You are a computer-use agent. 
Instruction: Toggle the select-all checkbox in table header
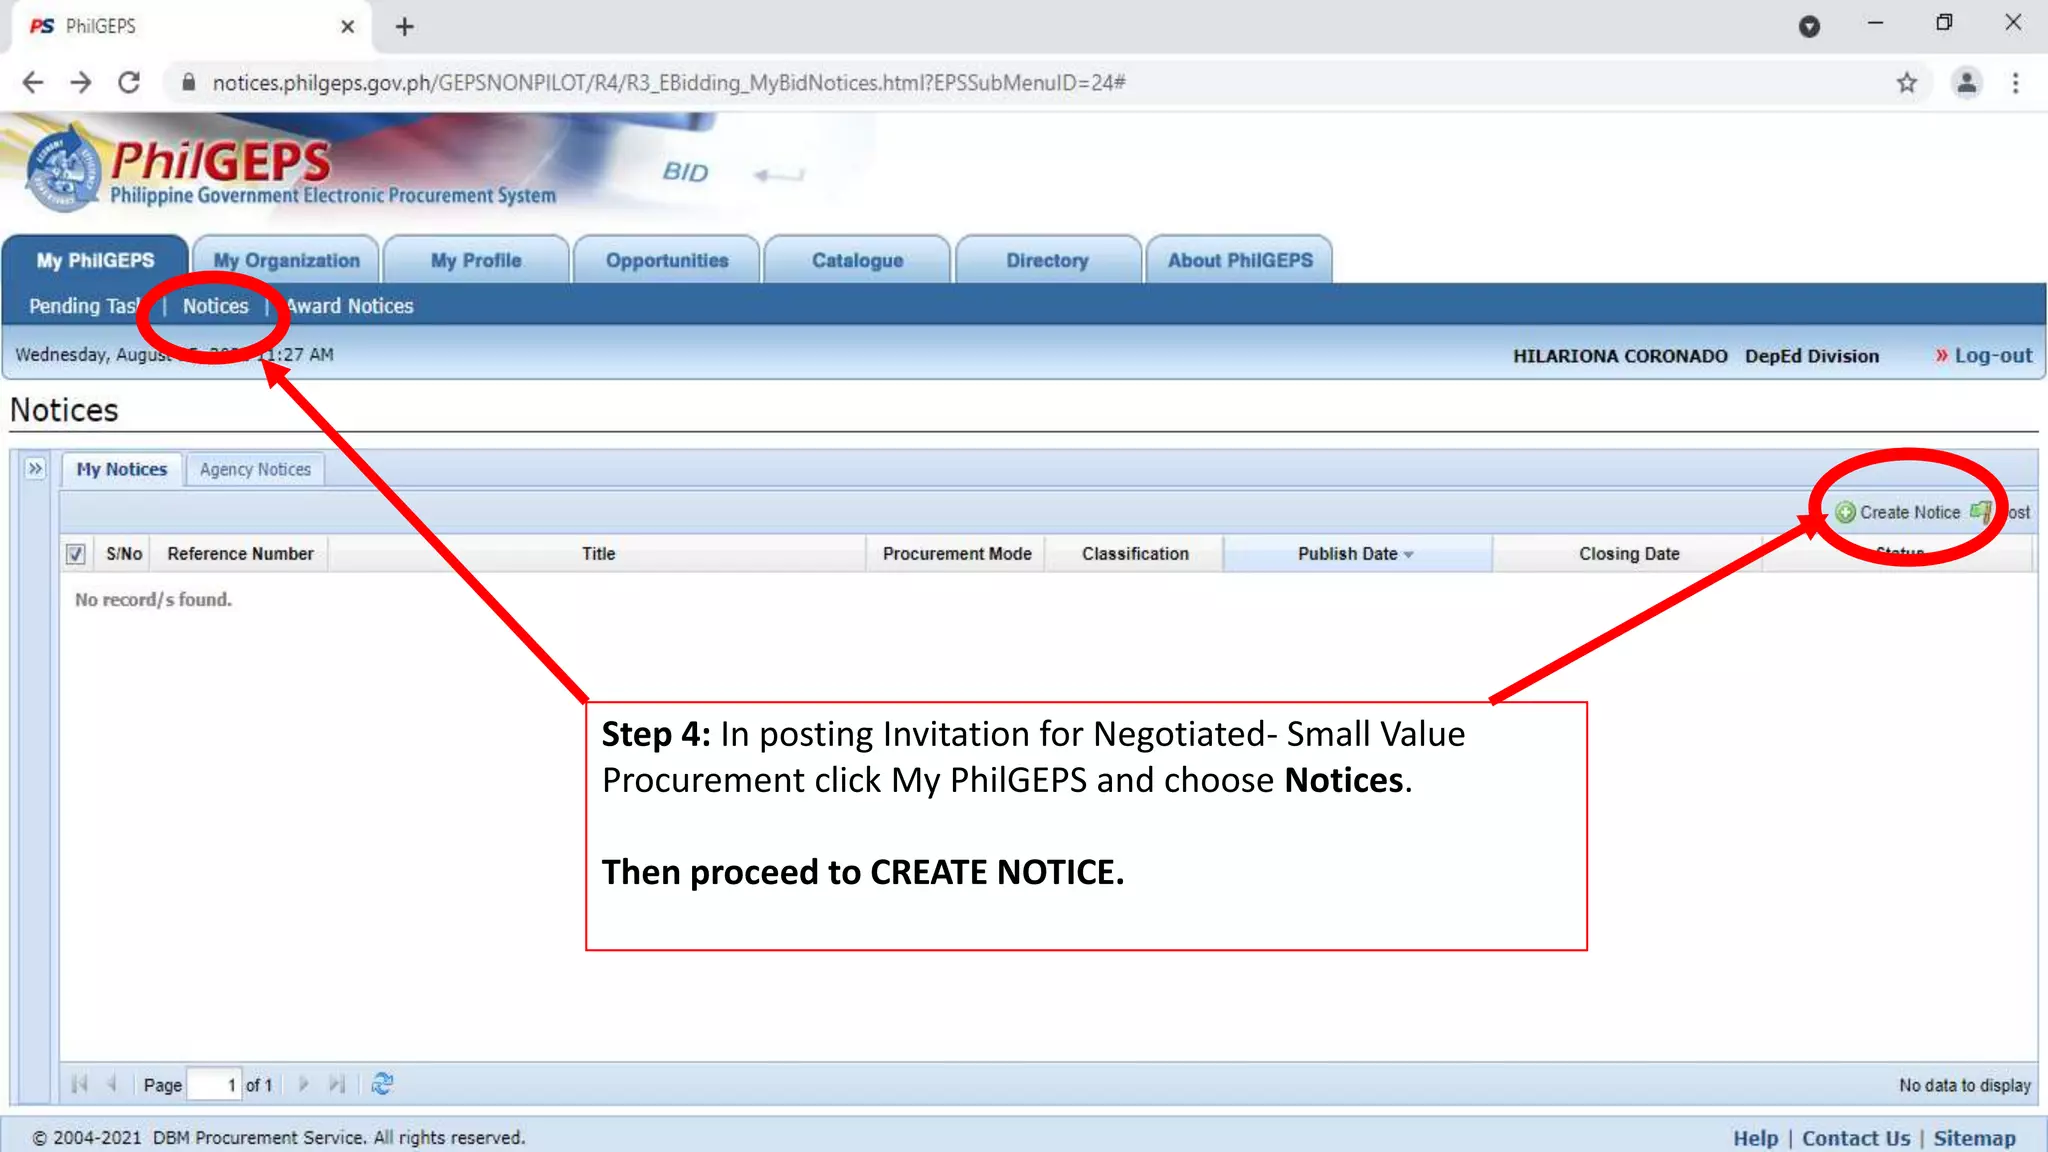[x=76, y=554]
